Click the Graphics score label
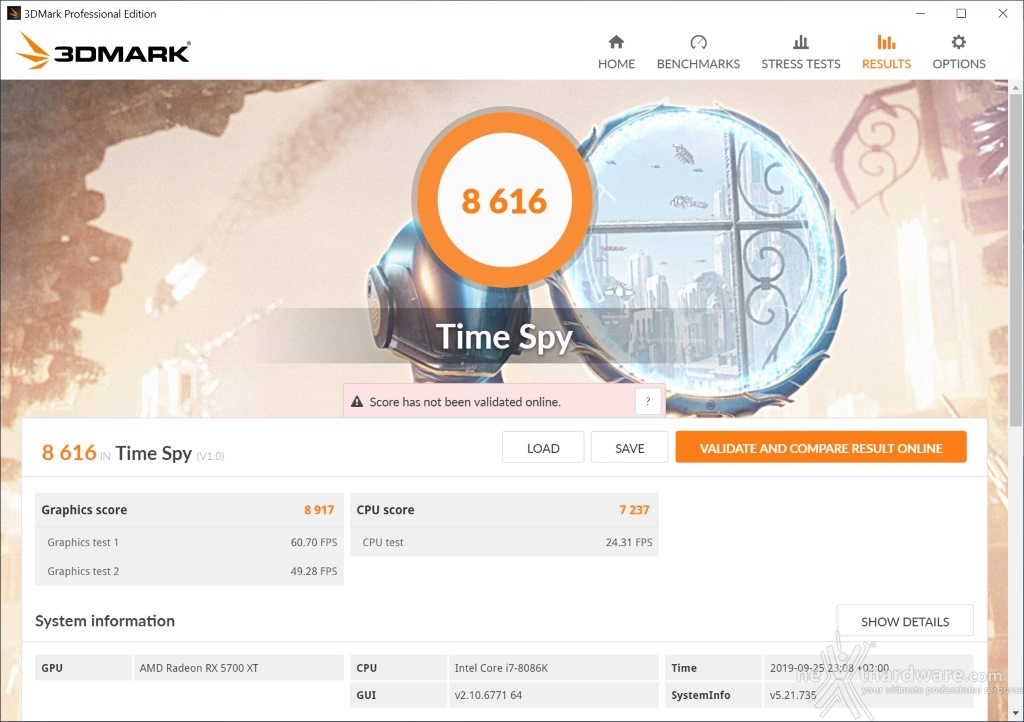This screenshot has width=1024, height=722. (x=84, y=510)
